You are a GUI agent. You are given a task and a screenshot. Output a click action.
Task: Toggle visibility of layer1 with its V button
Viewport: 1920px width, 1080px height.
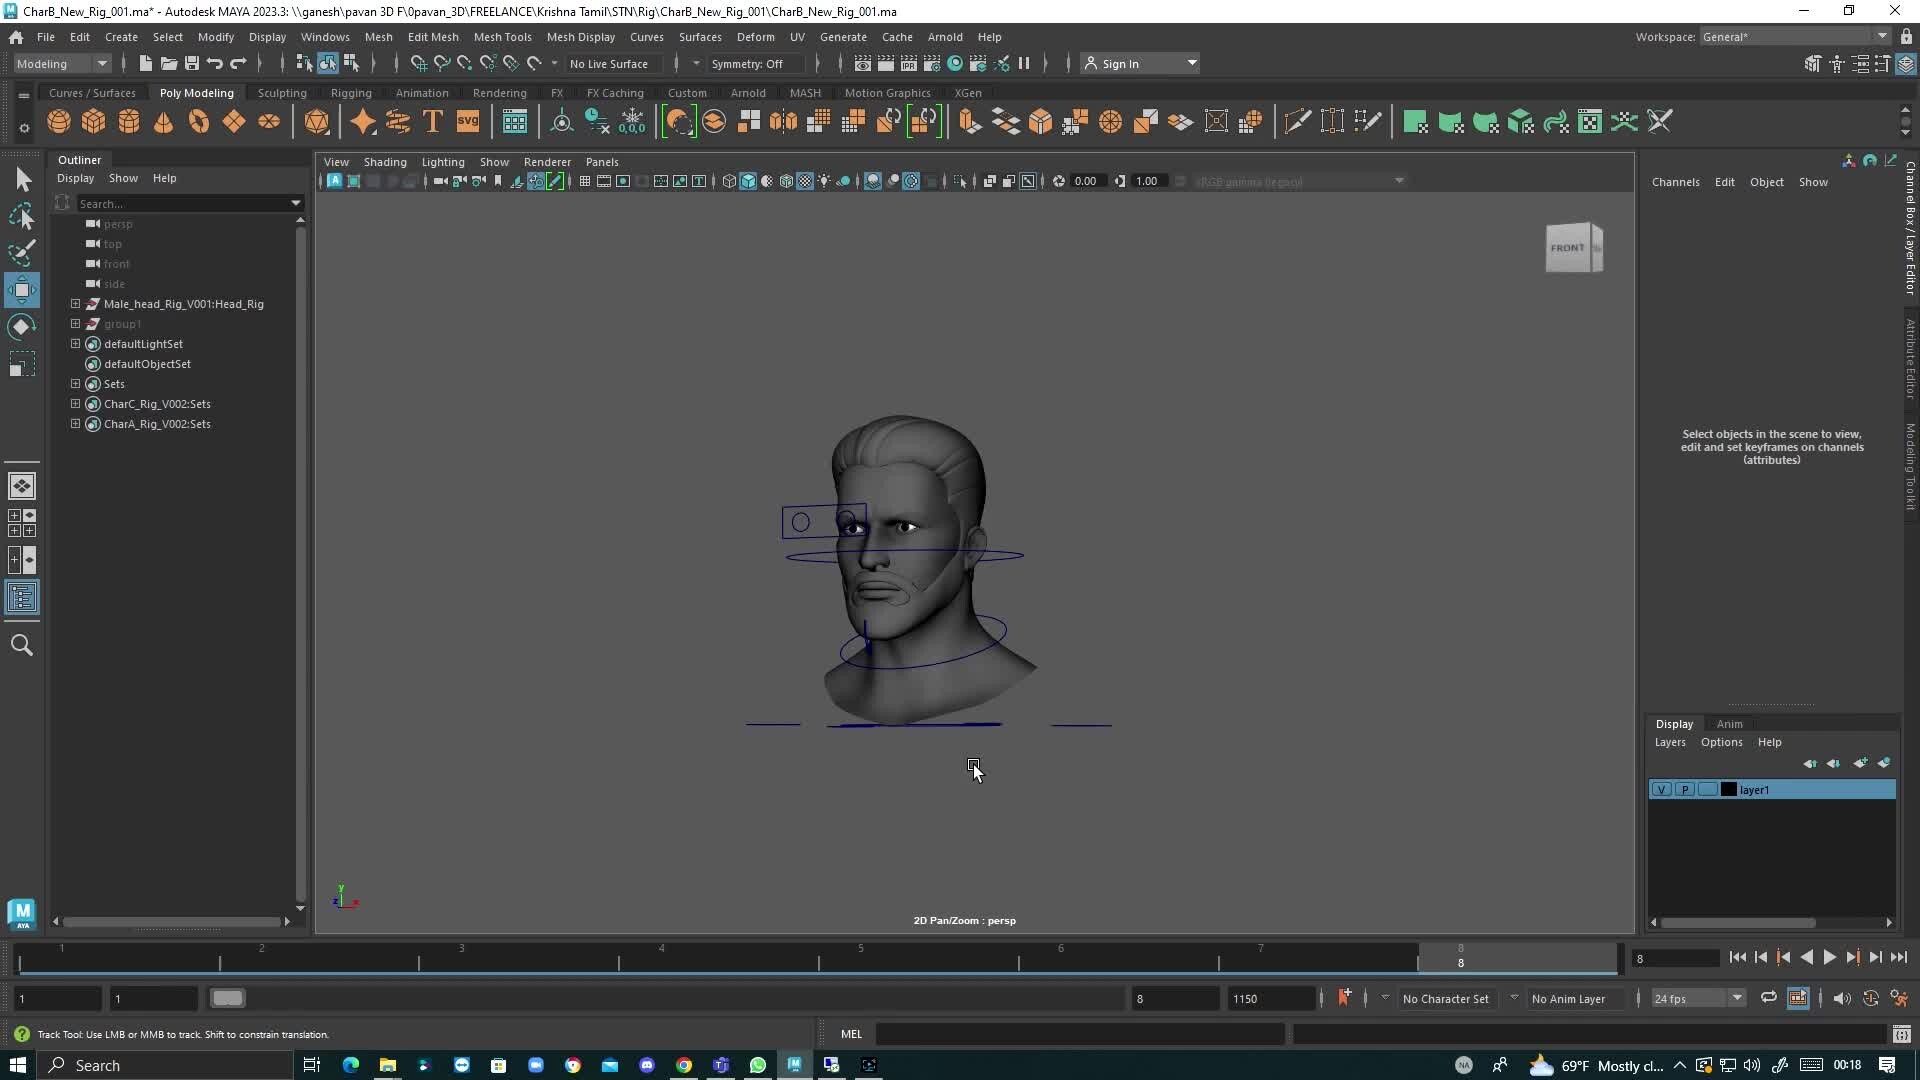tap(1661, 789)
